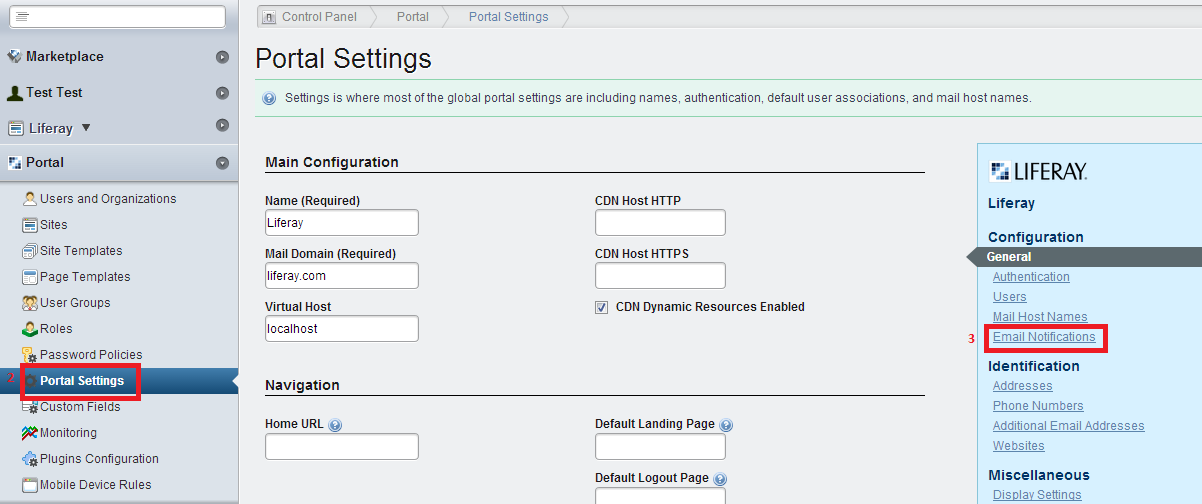Open Users and Organizations page

click(108, 199)
